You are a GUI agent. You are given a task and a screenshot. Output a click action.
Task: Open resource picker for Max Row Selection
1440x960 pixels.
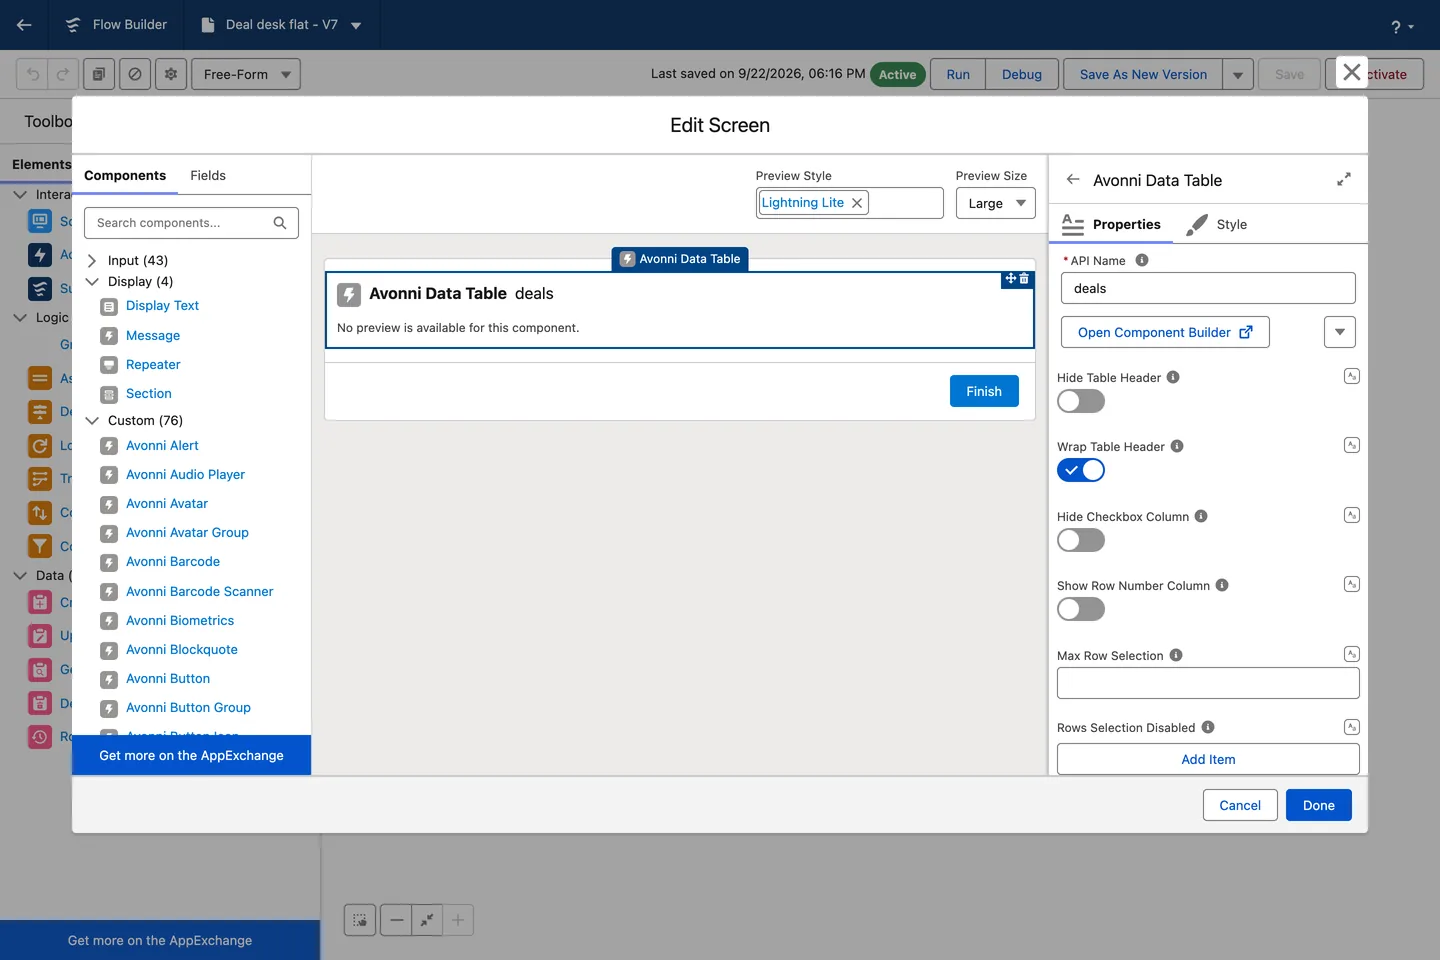tap(1352, 654)
